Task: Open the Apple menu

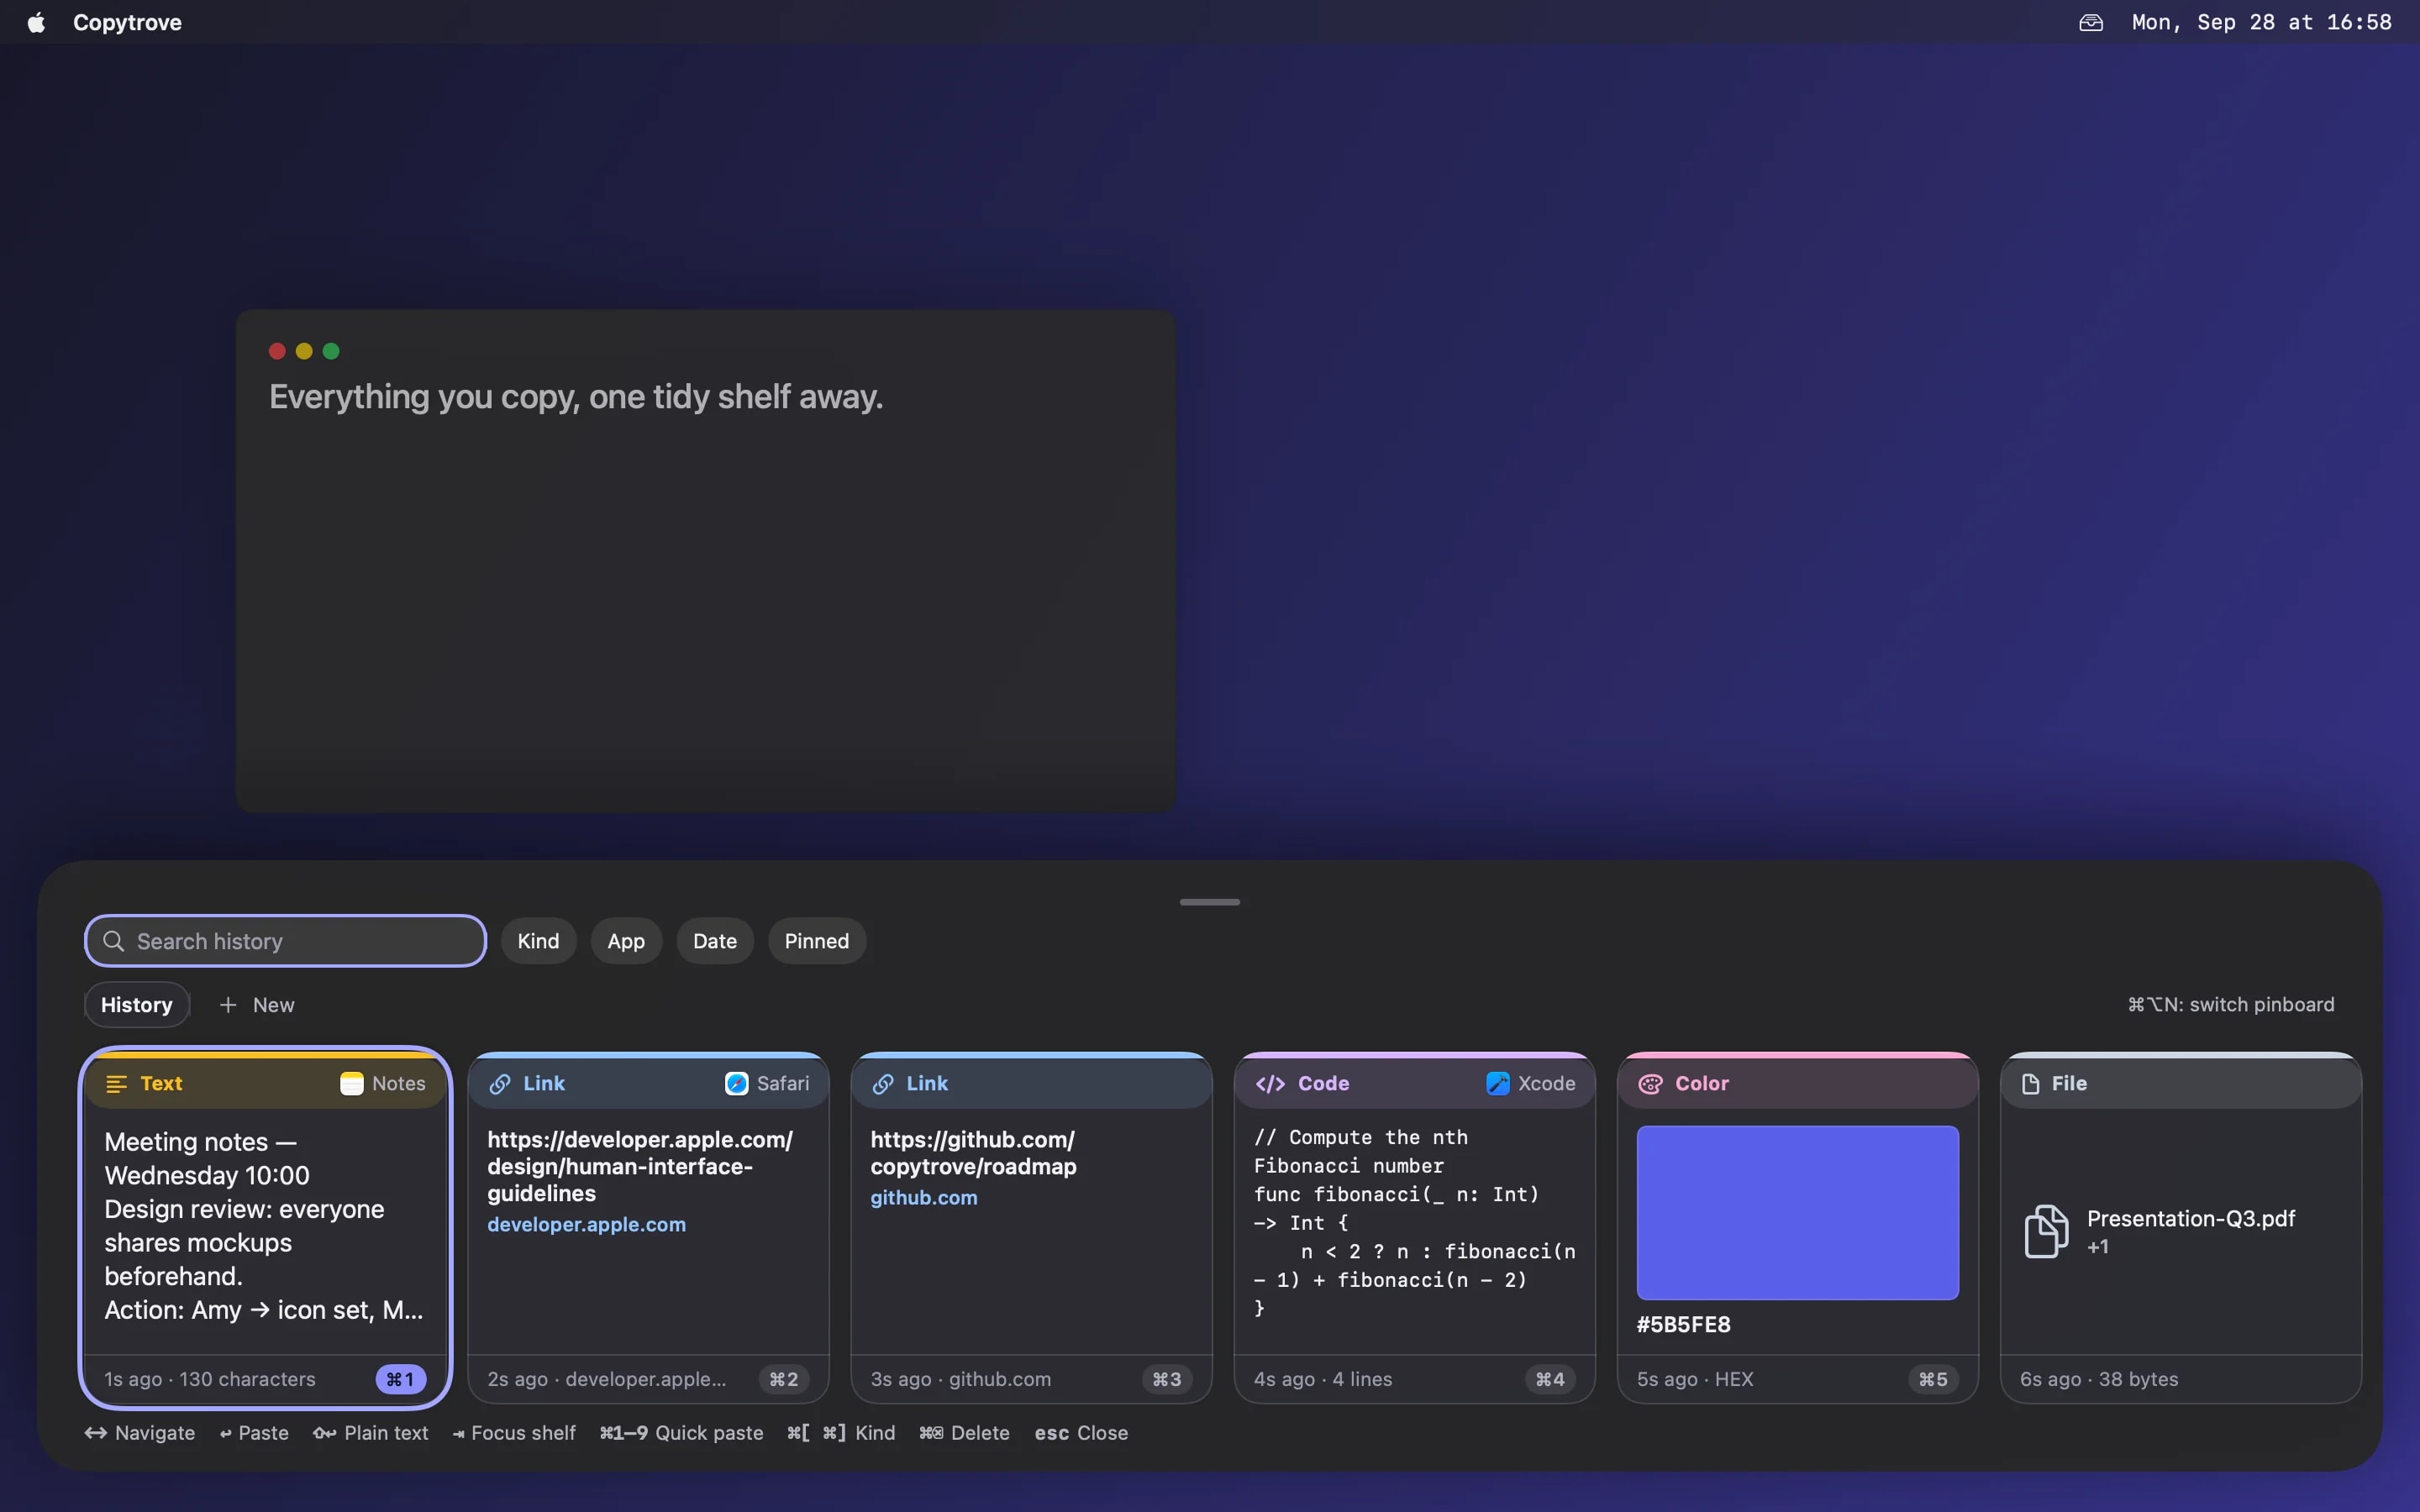Action: (x=36, y=22)
